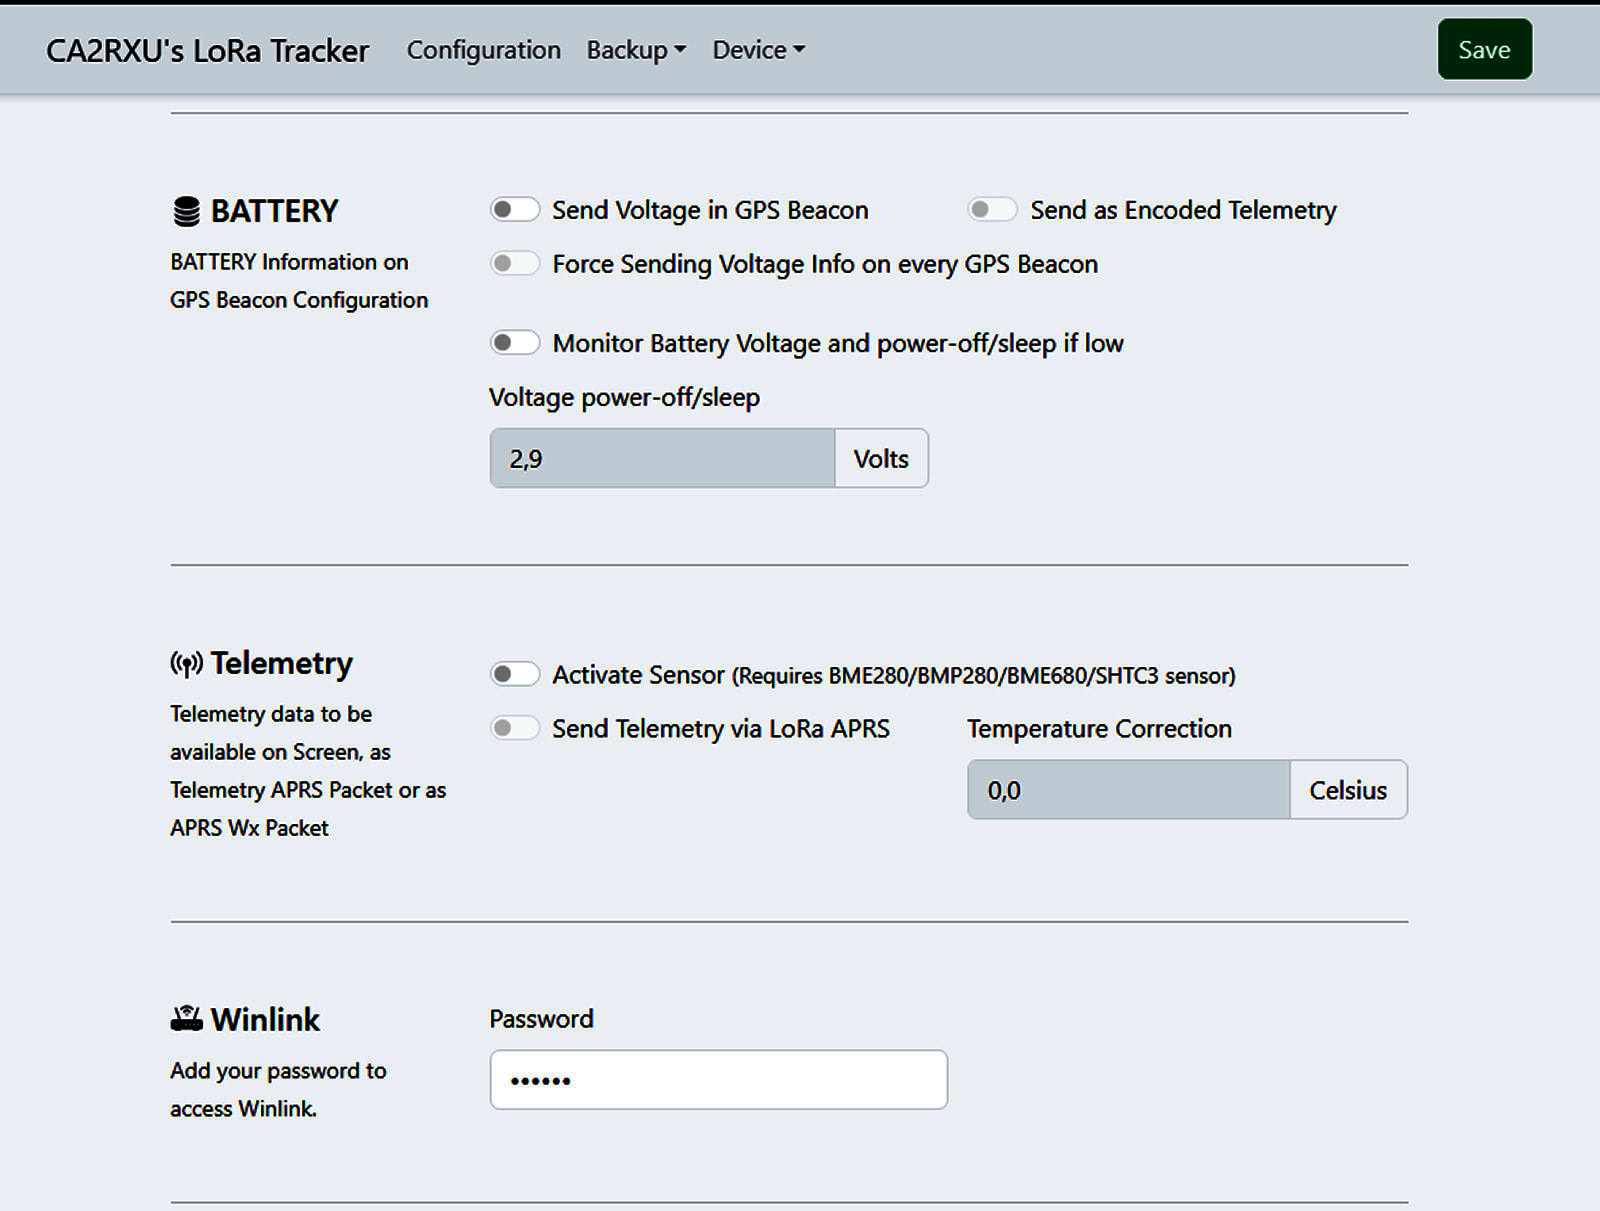Image resolution: width=1600 pixels, height=1211 pixels.
Task: Expand the Device dropdown menu
Action: pos(758,50)
